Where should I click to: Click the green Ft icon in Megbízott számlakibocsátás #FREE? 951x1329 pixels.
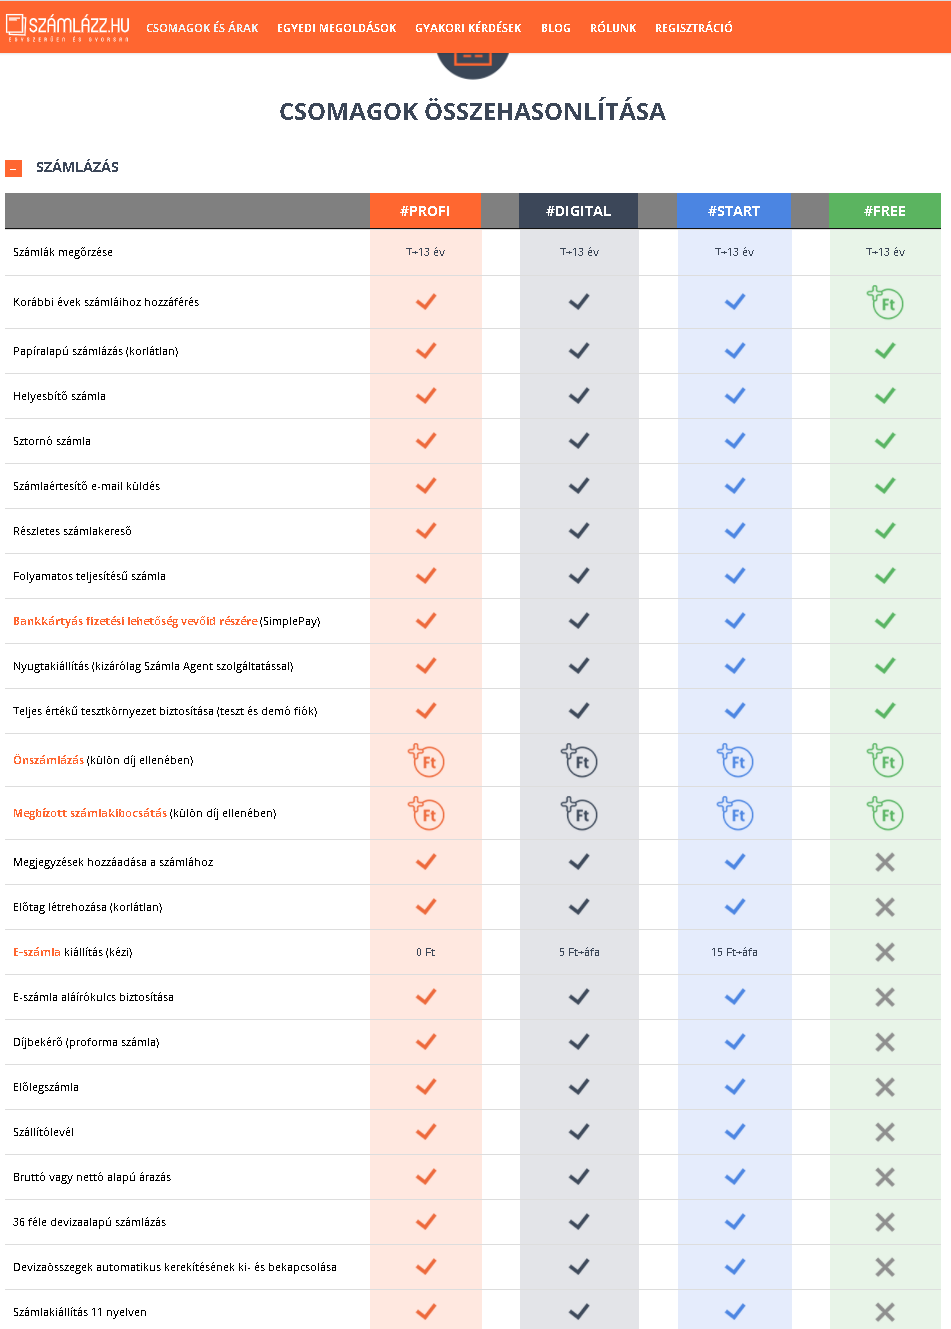tap(885, 813)
